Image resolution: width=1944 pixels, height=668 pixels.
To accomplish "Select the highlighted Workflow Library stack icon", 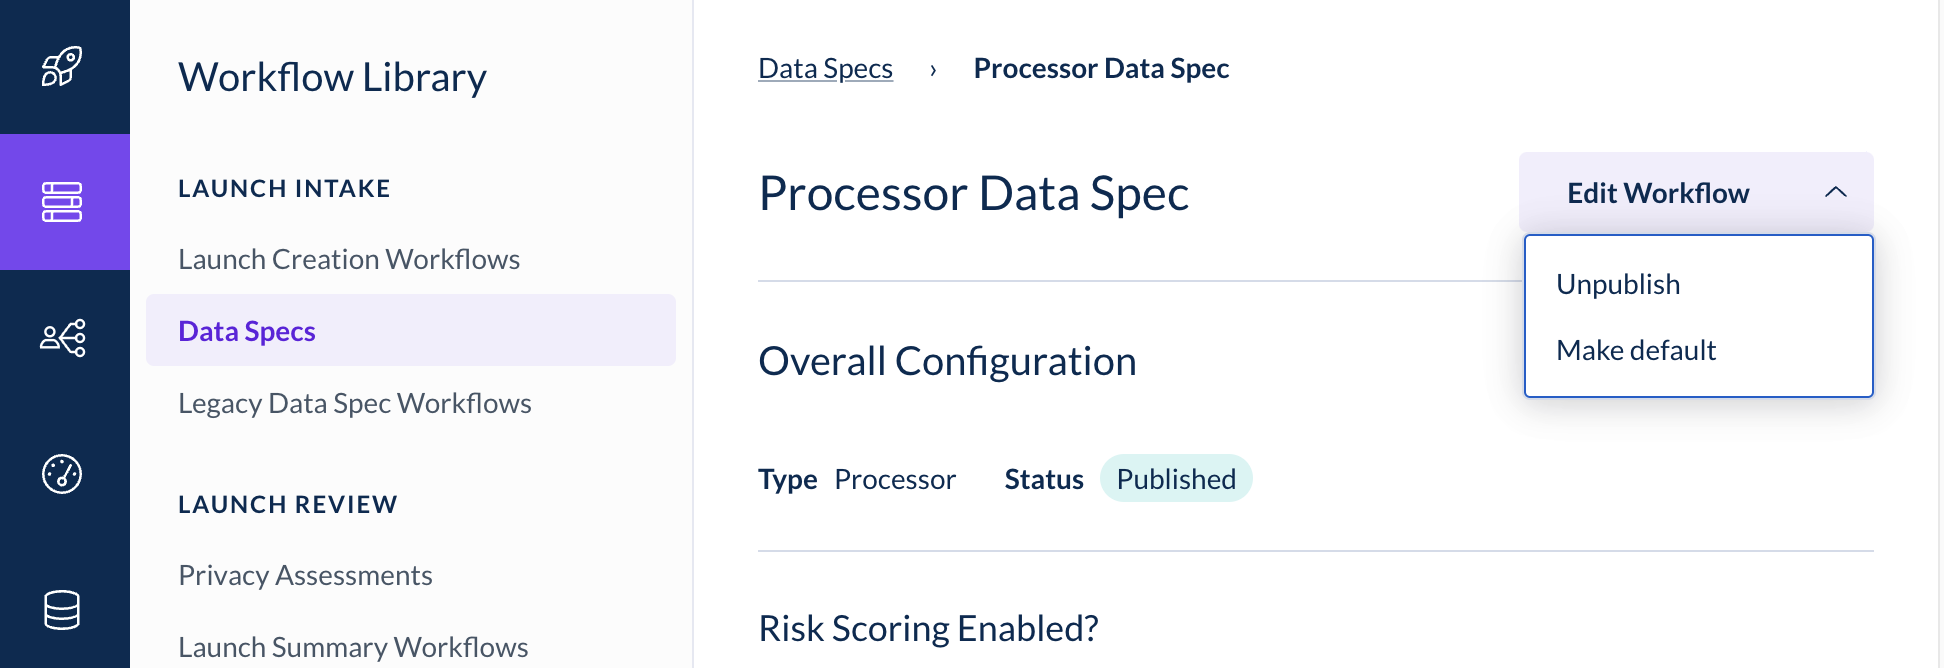I will click(x=62, y=202).
